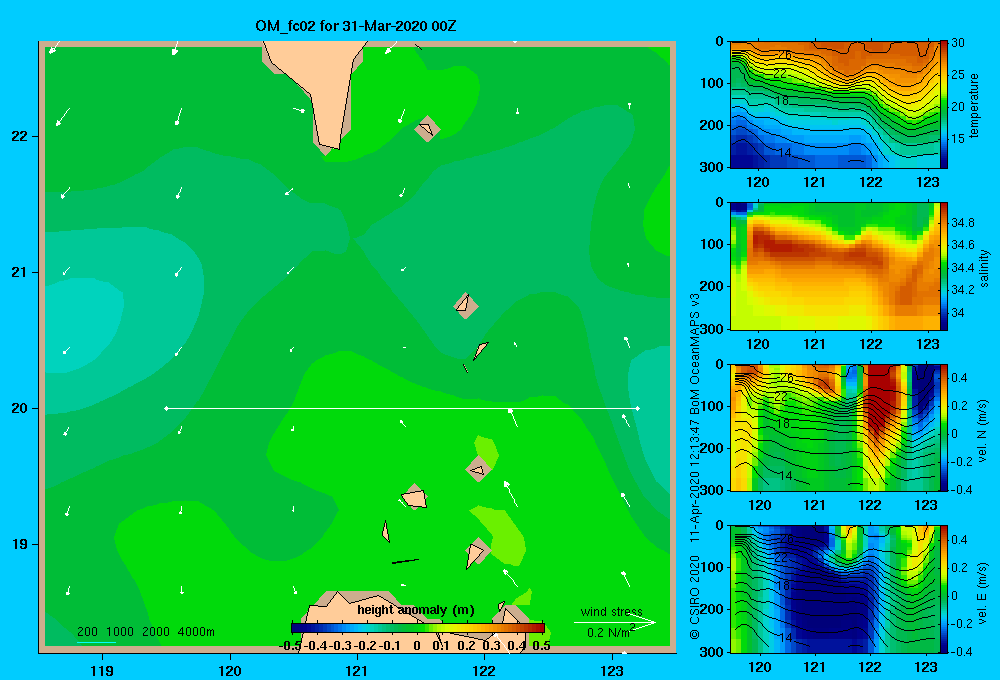Click the temperature color scale bar
The image size is (1000, 680).
point(944,105)
